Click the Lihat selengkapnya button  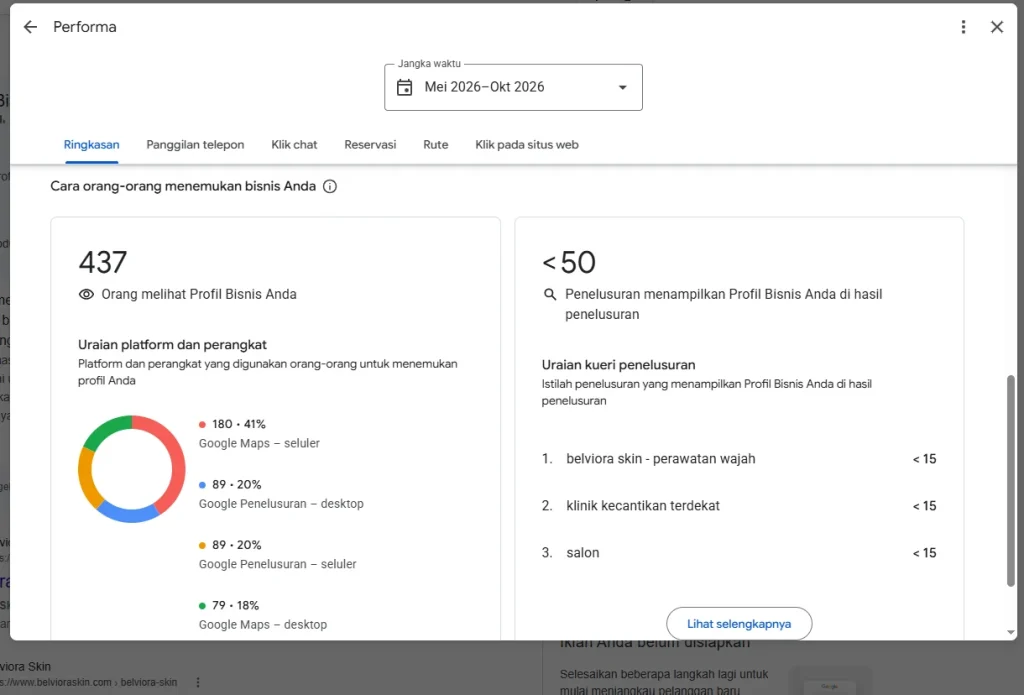pos(739,624)
